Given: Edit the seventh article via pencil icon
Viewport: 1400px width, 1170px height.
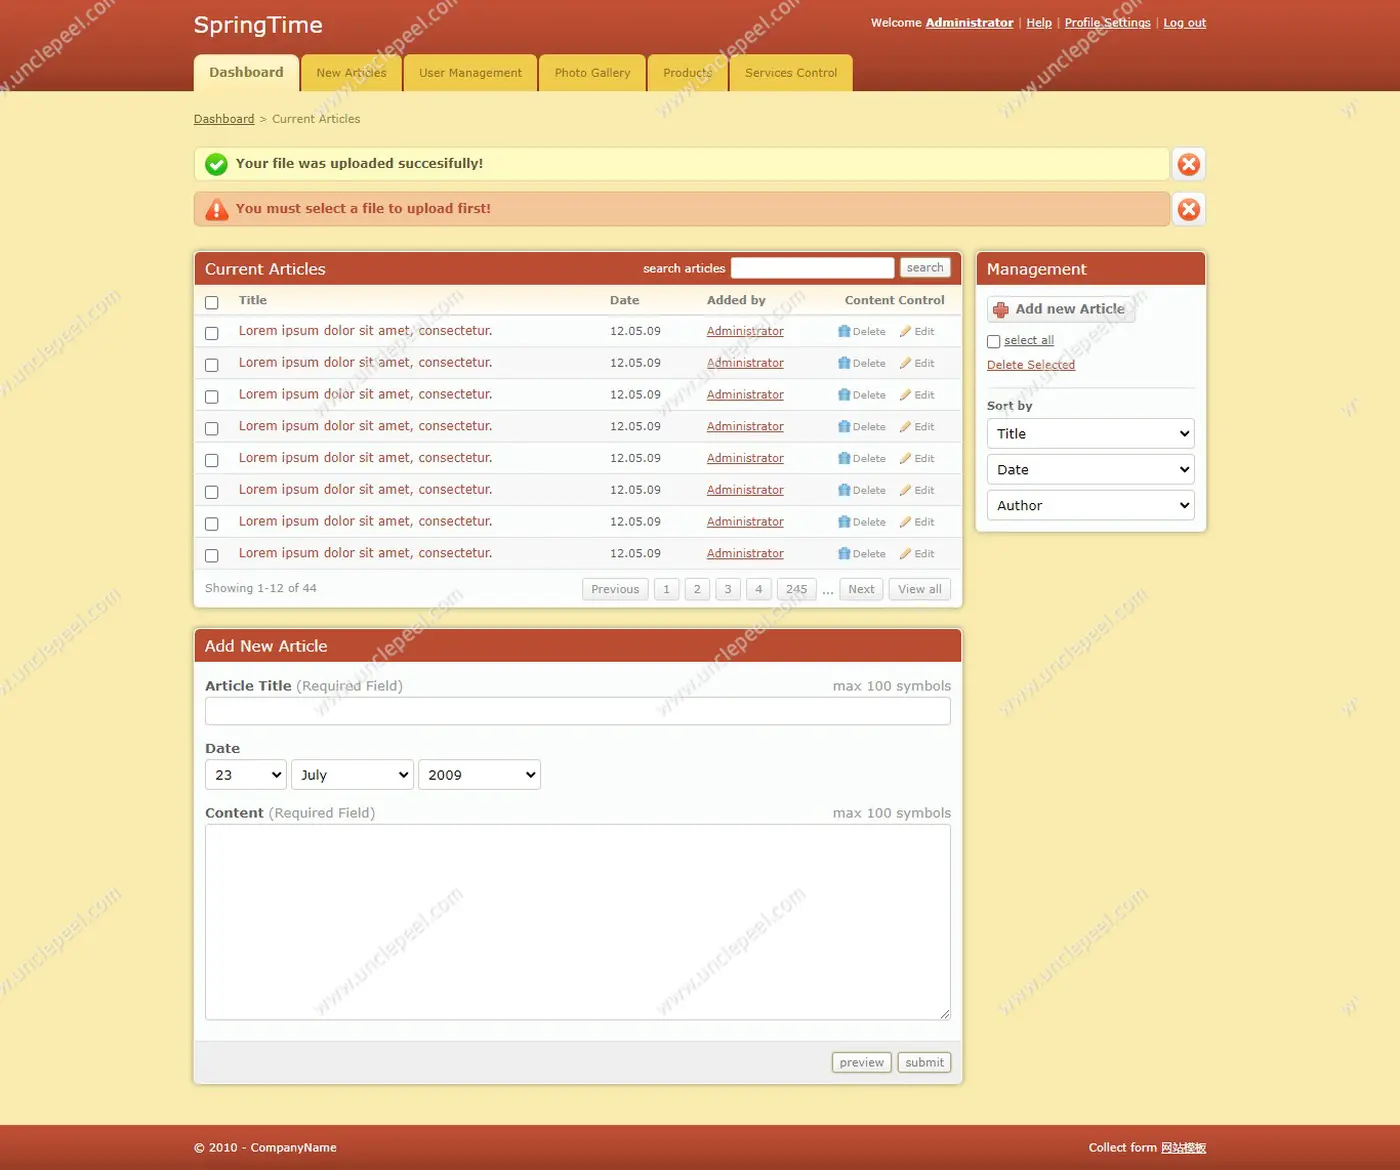Looking at the screenshot, I should coord(917,522).
